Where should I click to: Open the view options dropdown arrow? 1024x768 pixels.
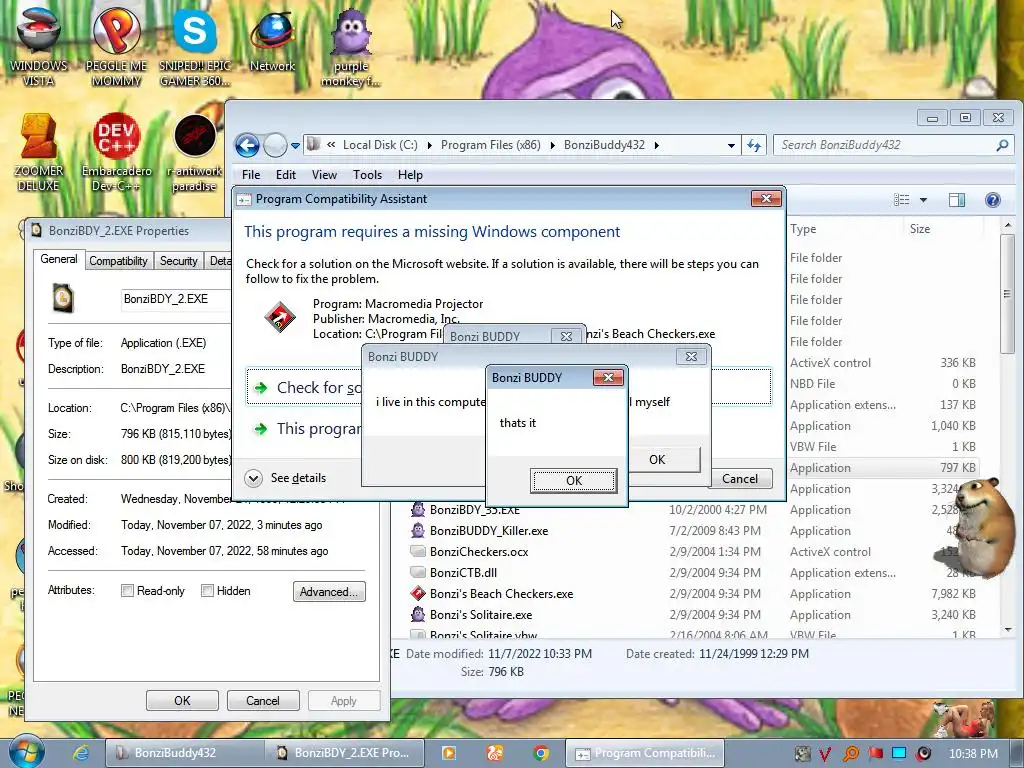(923, 200)
